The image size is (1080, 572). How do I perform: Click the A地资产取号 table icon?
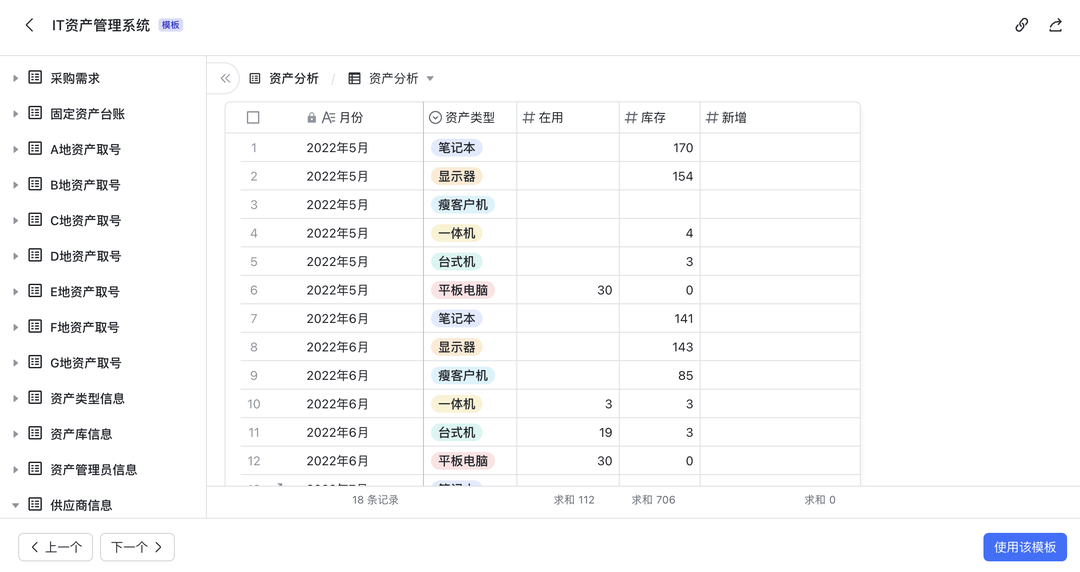click(x=35, y=148)
